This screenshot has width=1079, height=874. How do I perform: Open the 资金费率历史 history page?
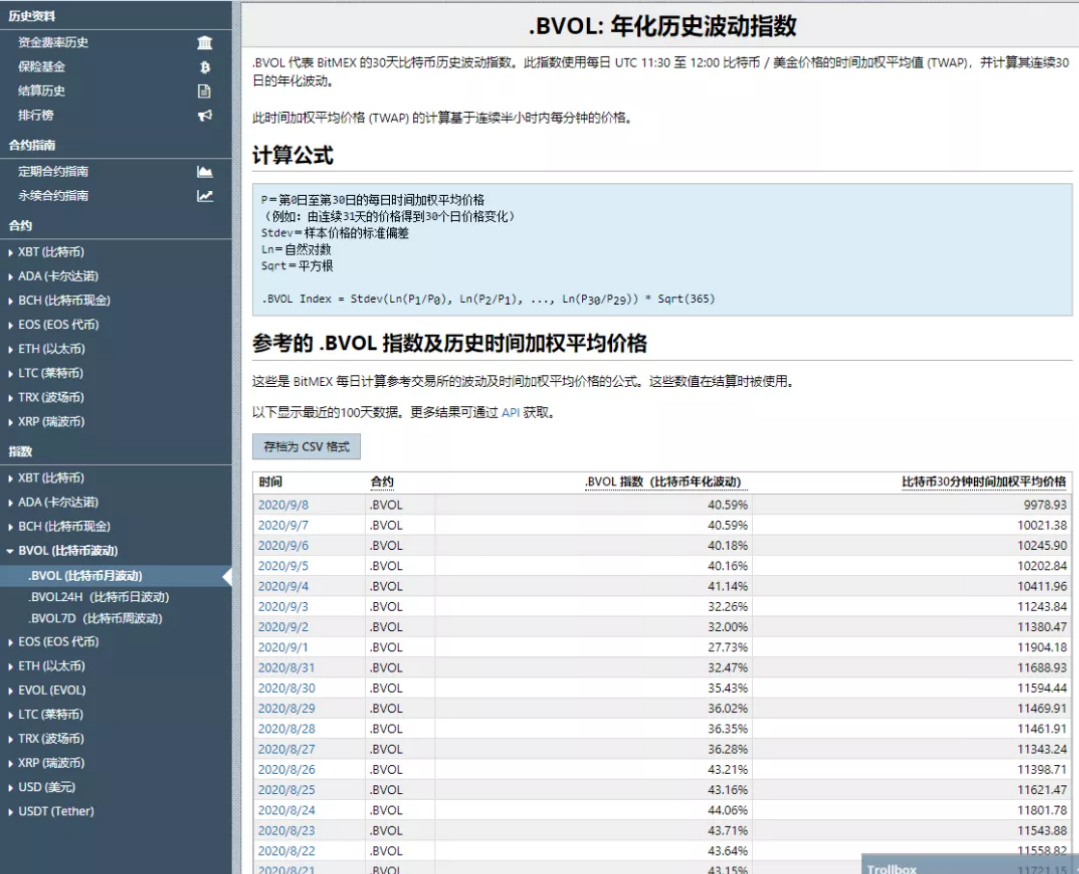click(x=53, y=43)
